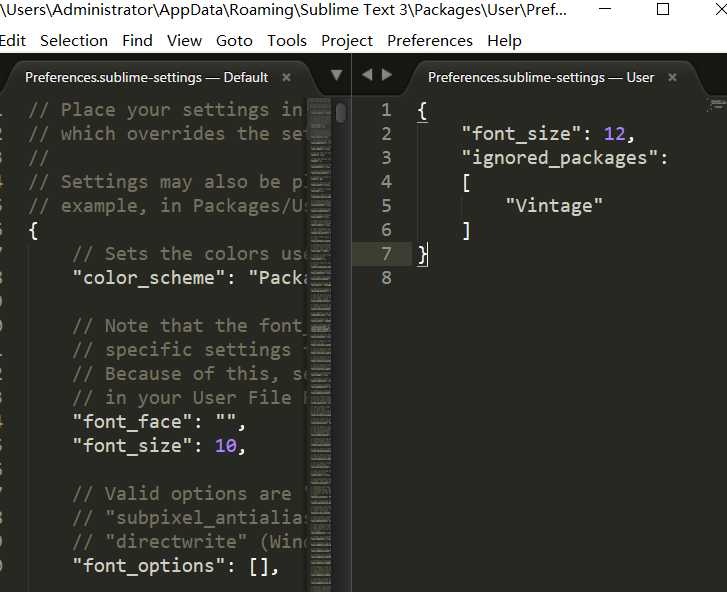Click the closing brace on line 7
Screen dimensions: 727x592
(x=422, y=255)
